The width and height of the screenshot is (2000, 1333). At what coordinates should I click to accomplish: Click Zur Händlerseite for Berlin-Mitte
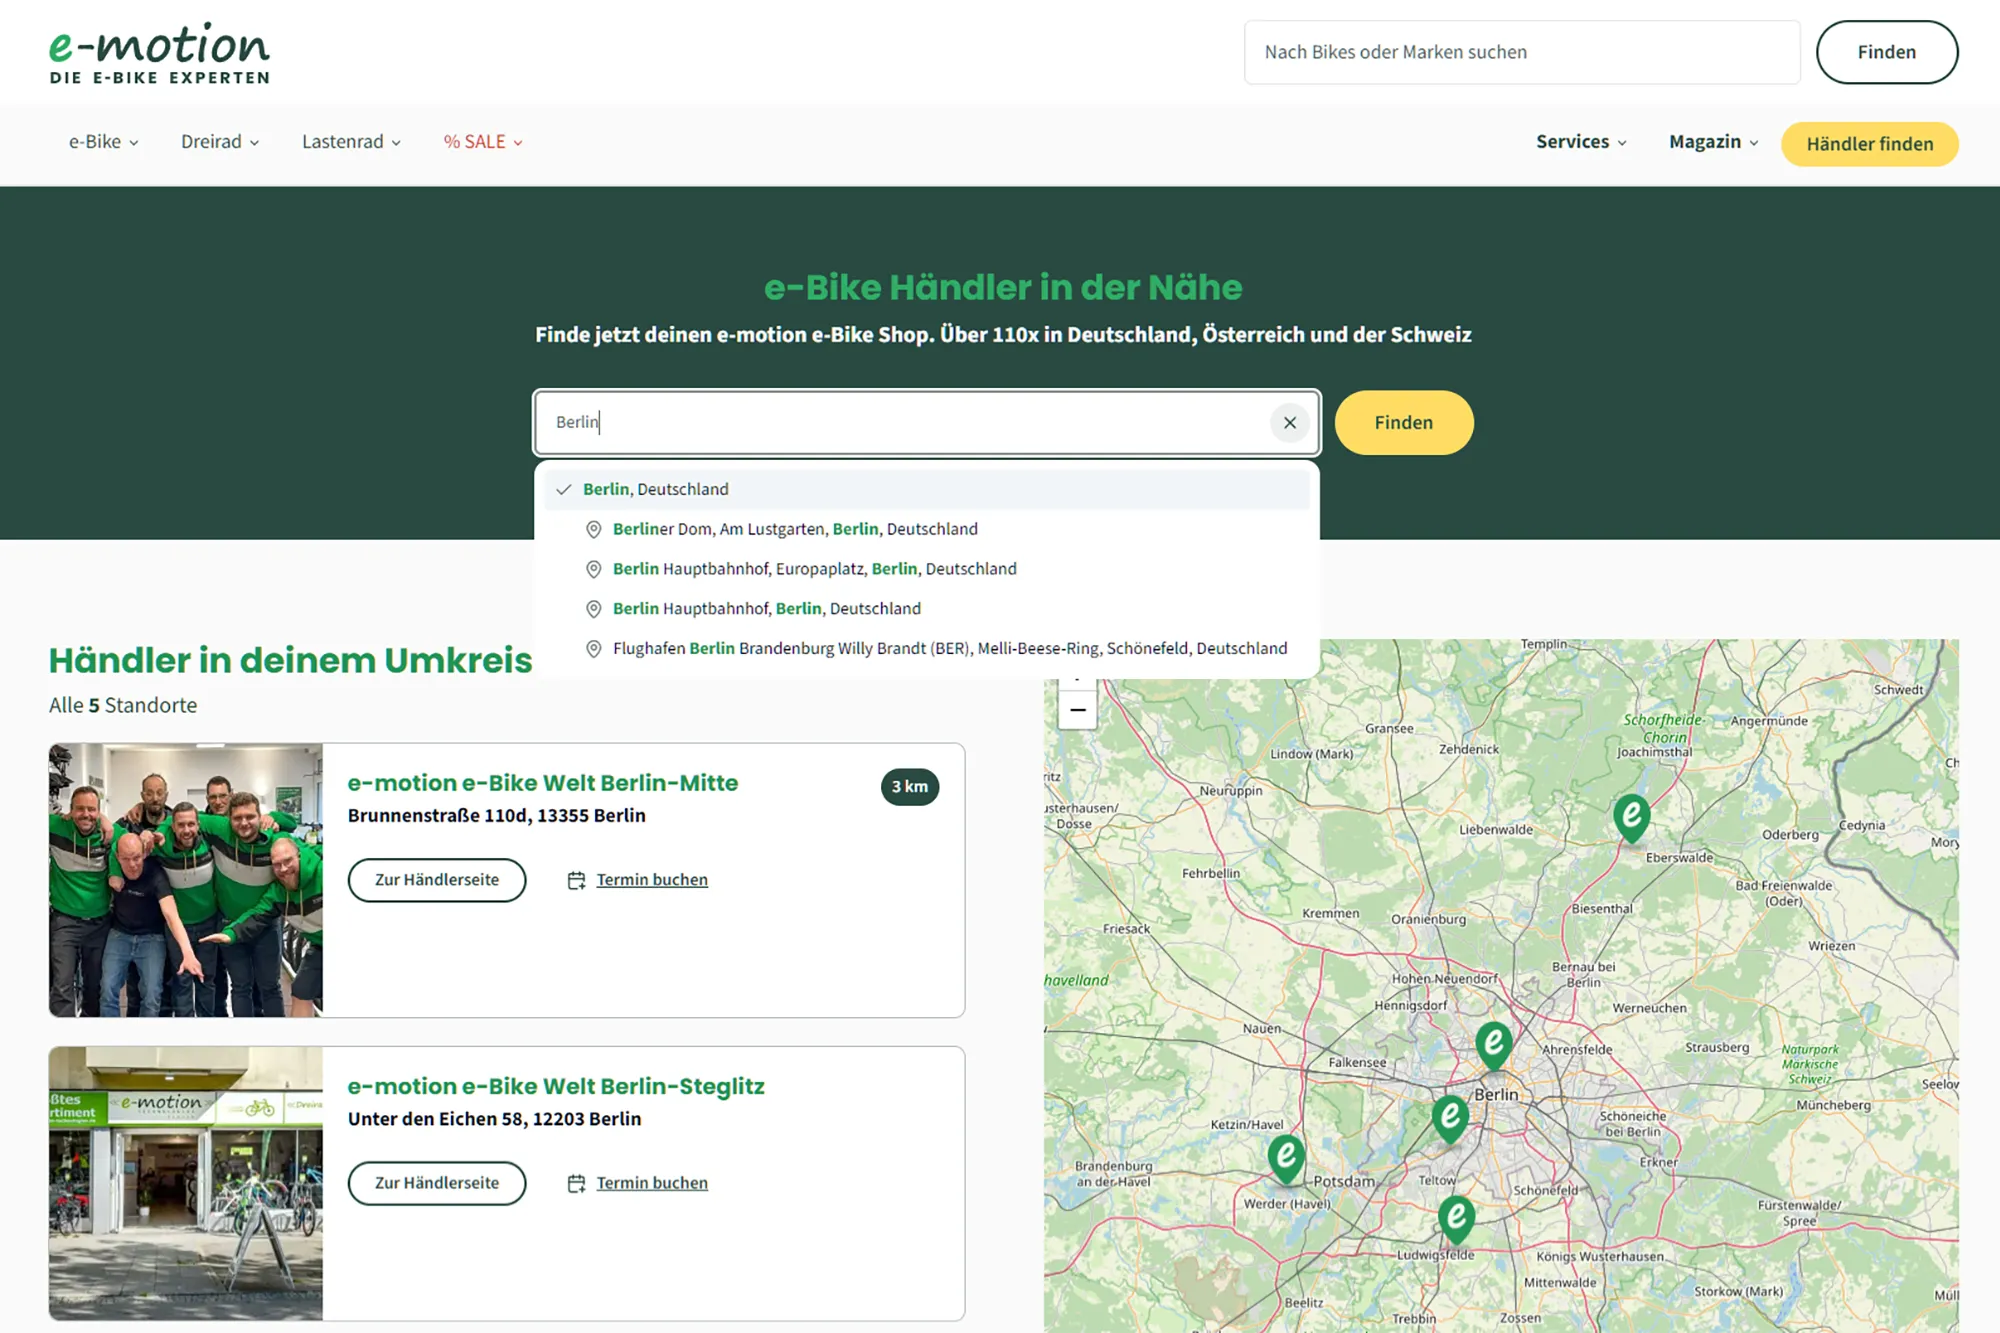[436, 880]
